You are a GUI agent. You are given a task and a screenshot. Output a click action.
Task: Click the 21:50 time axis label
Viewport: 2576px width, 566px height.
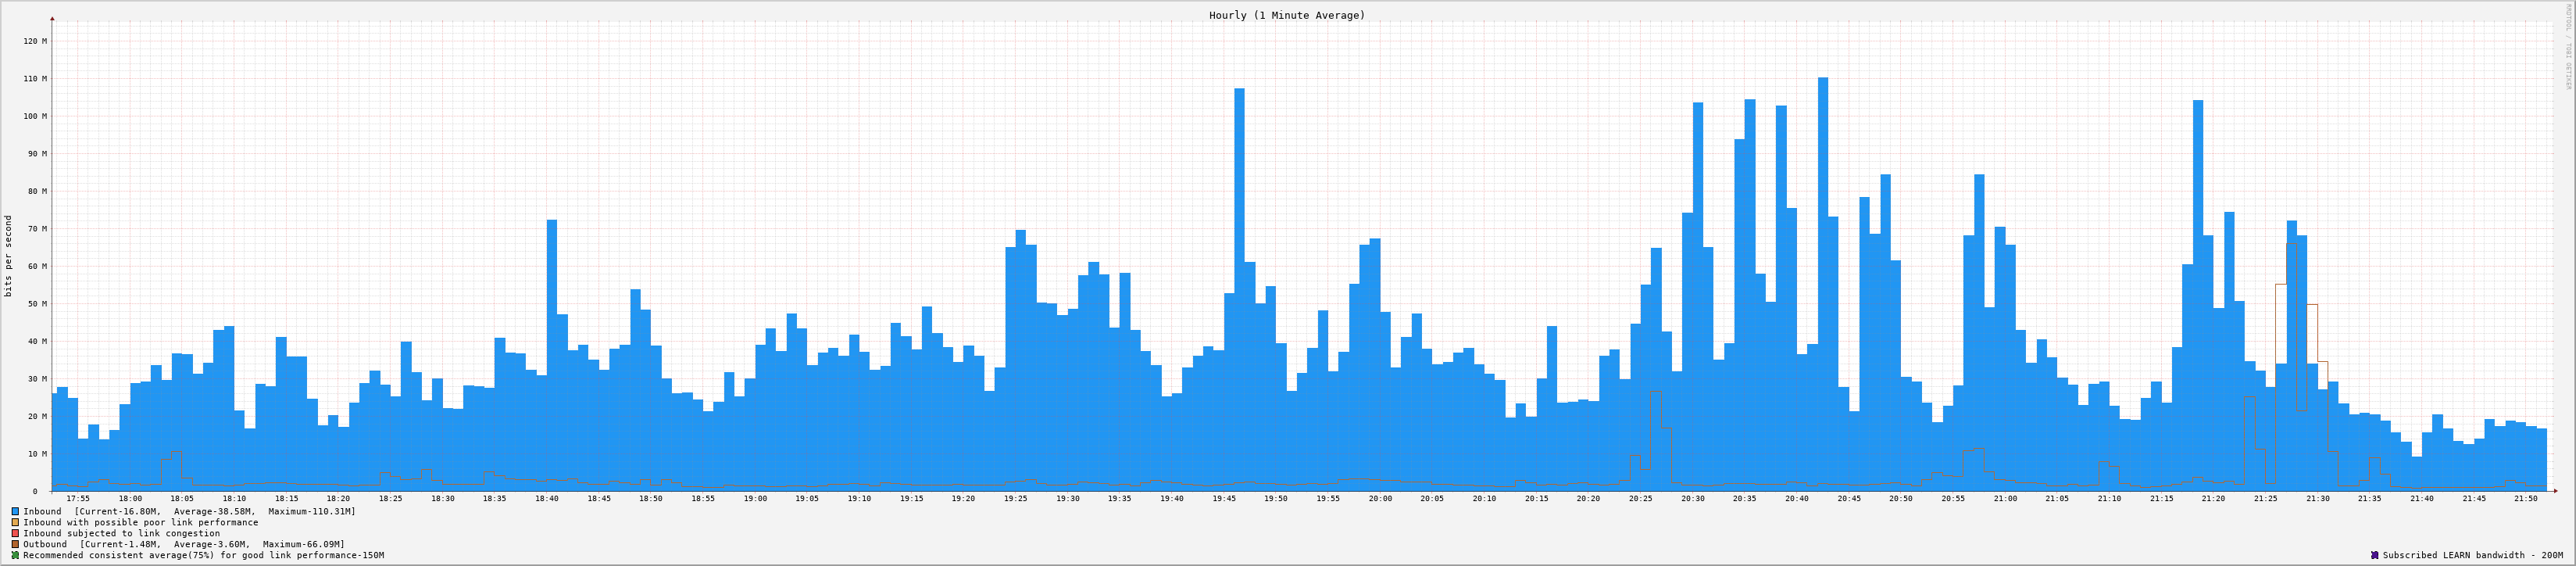coord(2525,498)
